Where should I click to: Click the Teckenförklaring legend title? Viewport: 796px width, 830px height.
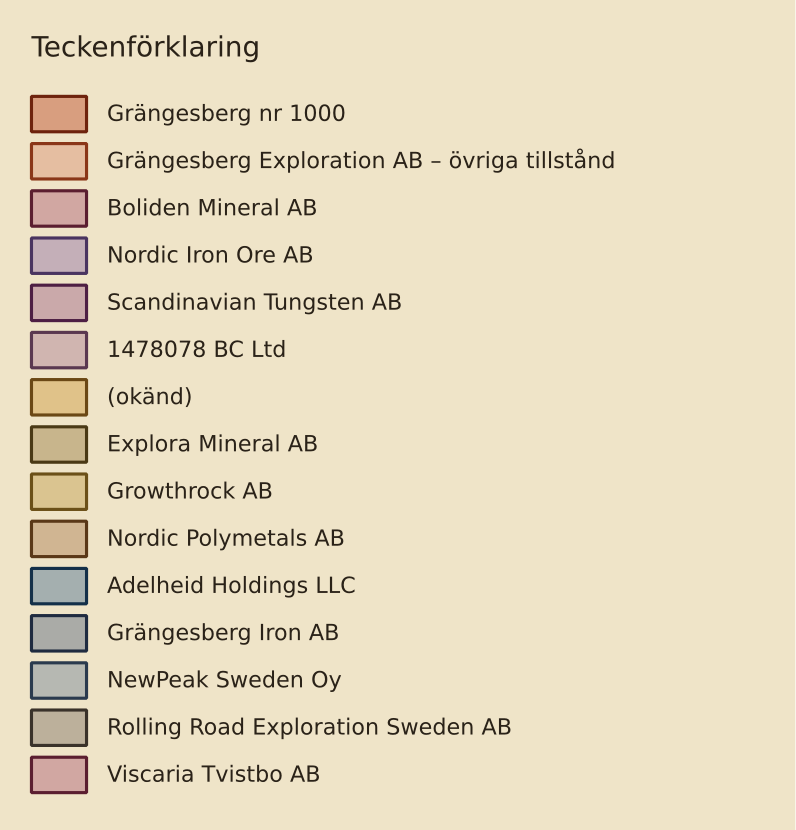click(x=146, y=47)
